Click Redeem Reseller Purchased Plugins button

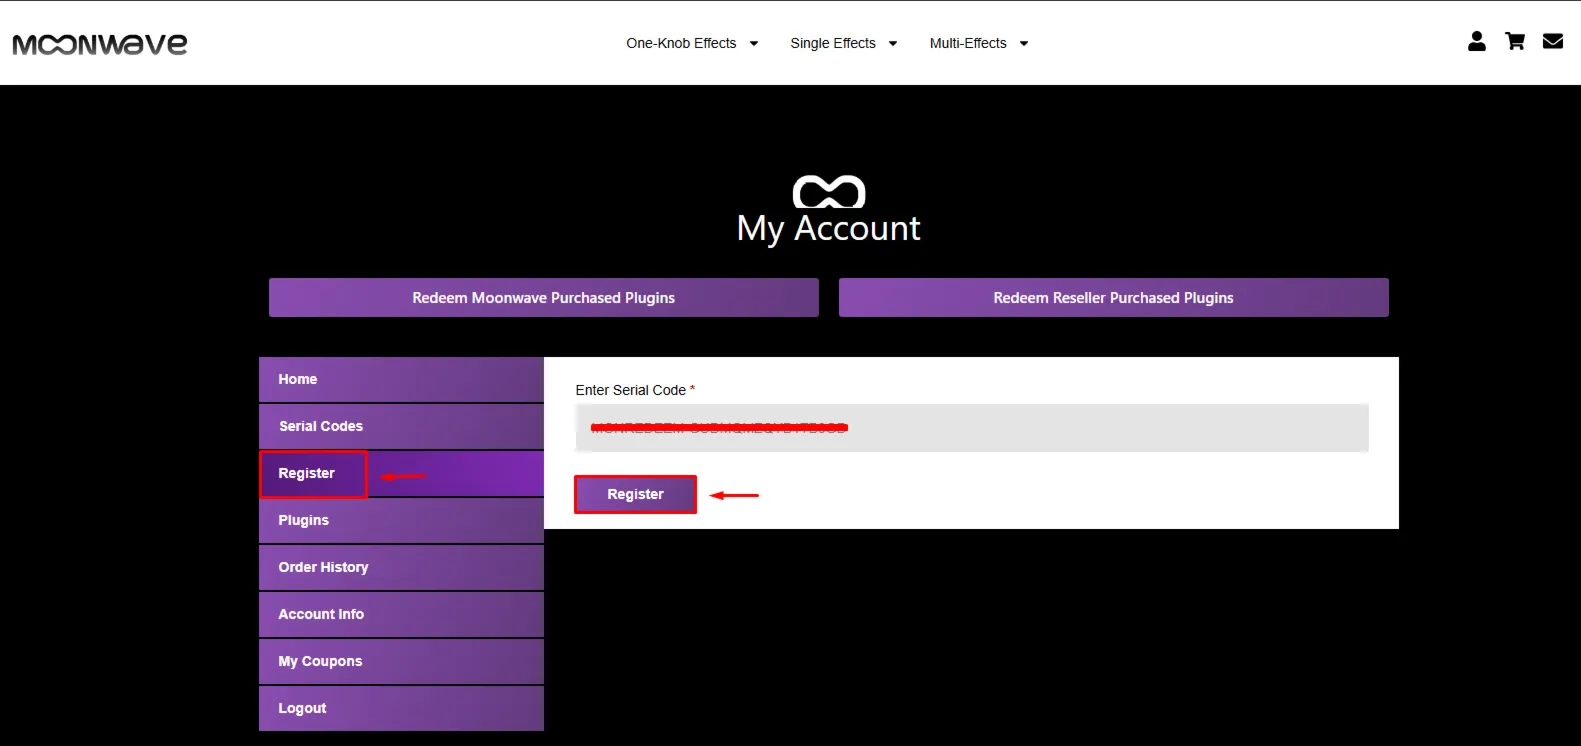(x=1114, y=298)
